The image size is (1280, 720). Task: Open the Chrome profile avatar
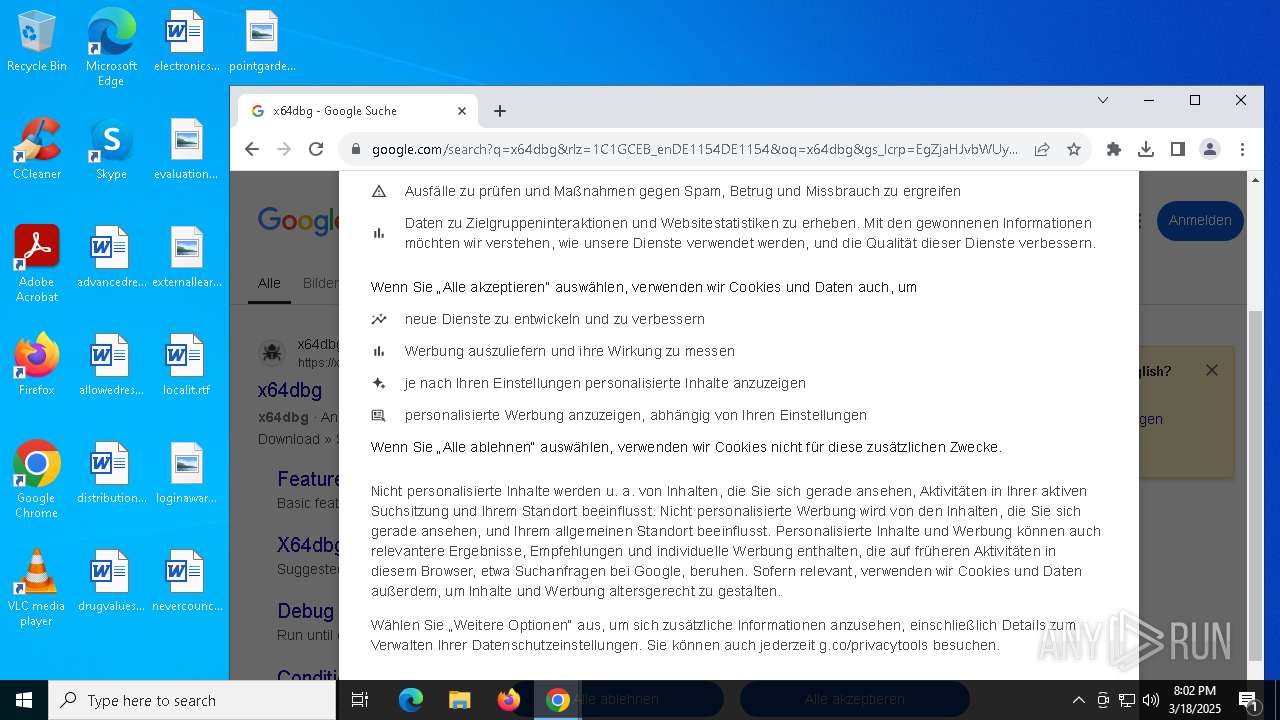point(1210,149)
